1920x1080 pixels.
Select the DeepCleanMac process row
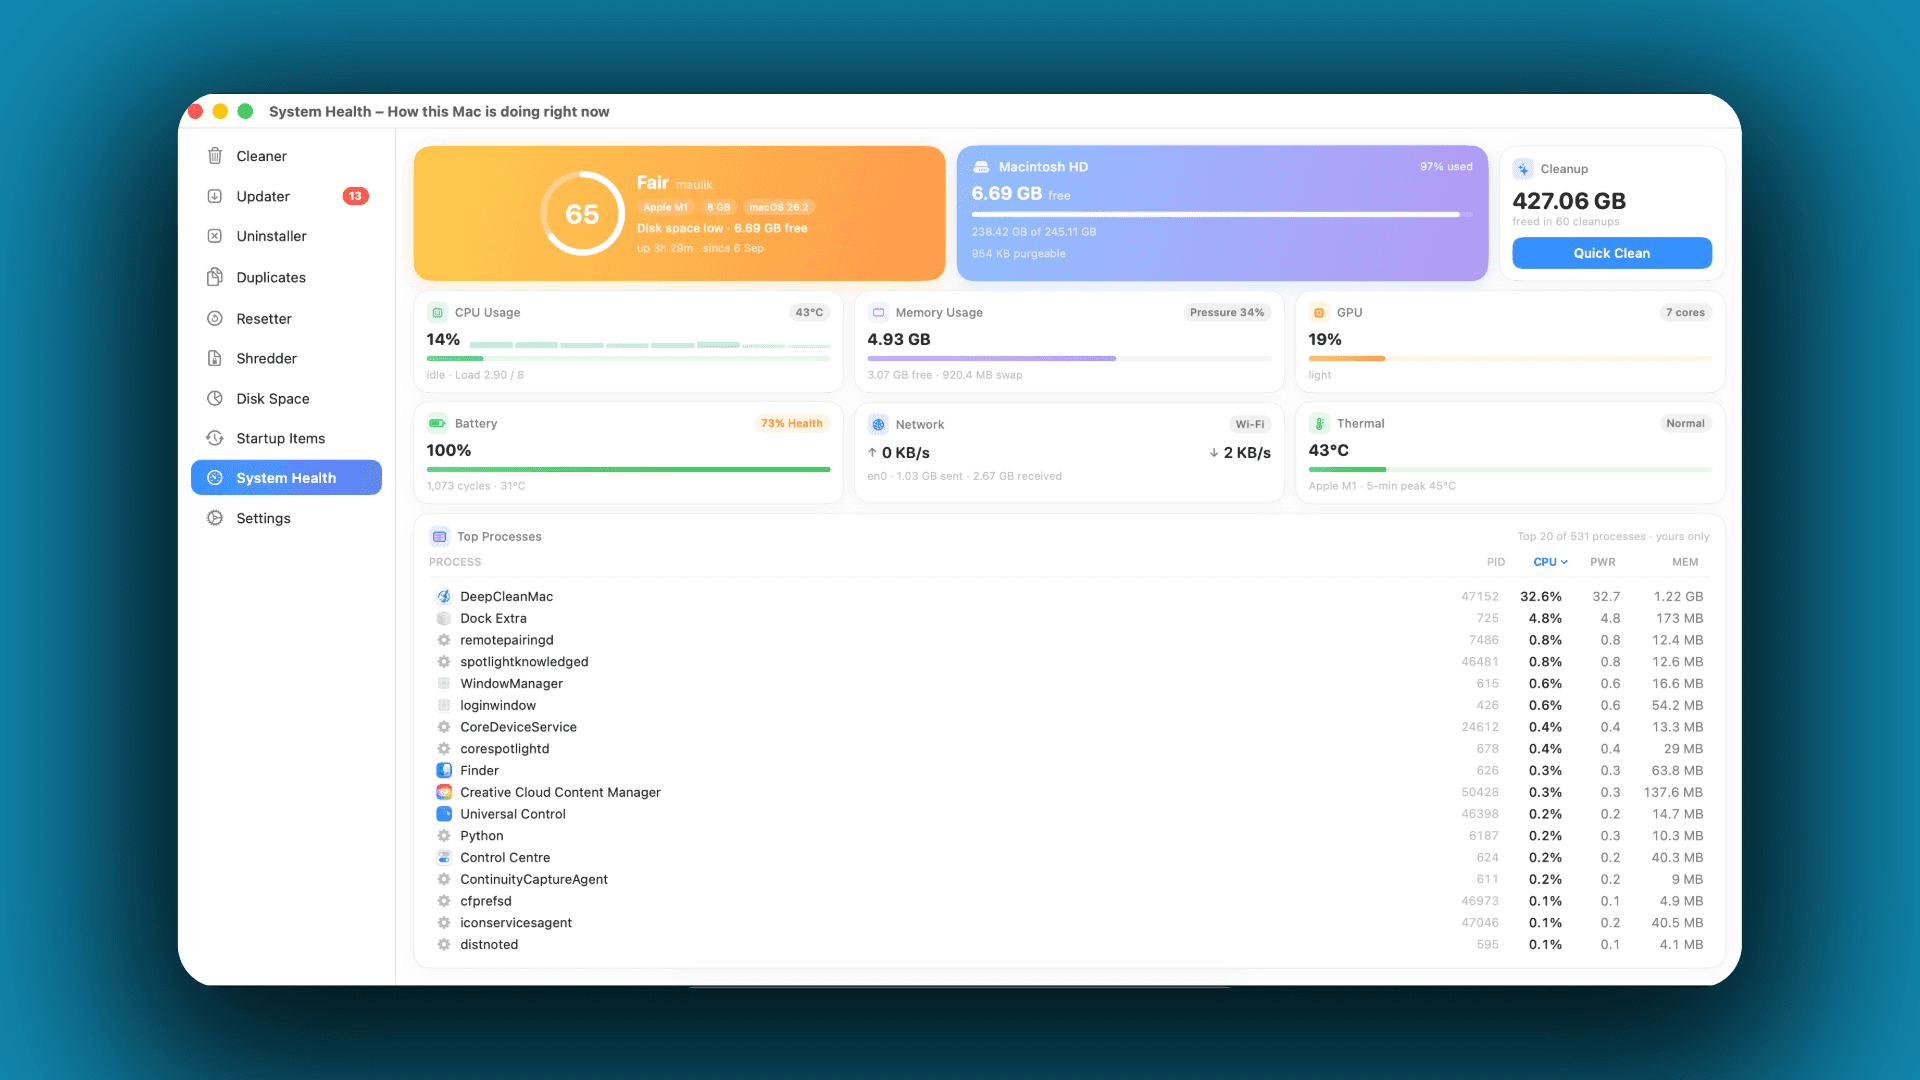1069,596
